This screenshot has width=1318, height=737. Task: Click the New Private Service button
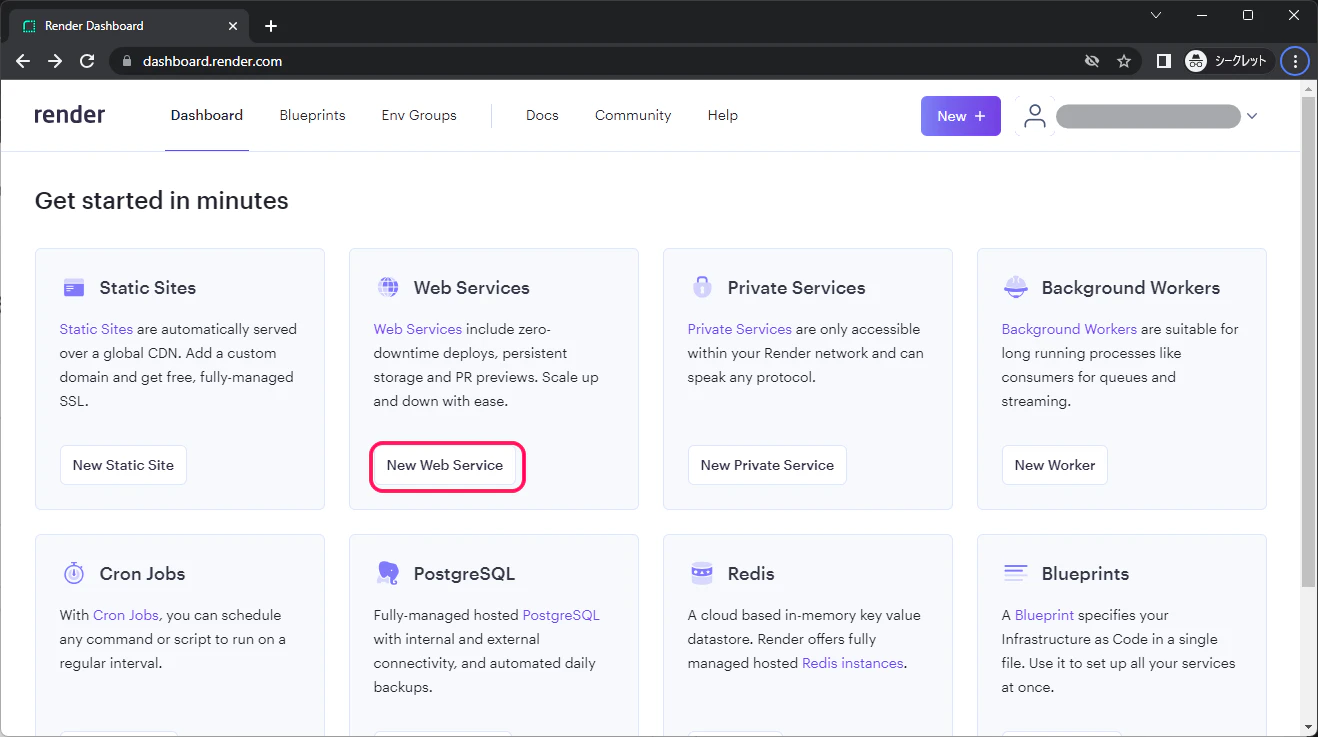click(x=767, y=465)
